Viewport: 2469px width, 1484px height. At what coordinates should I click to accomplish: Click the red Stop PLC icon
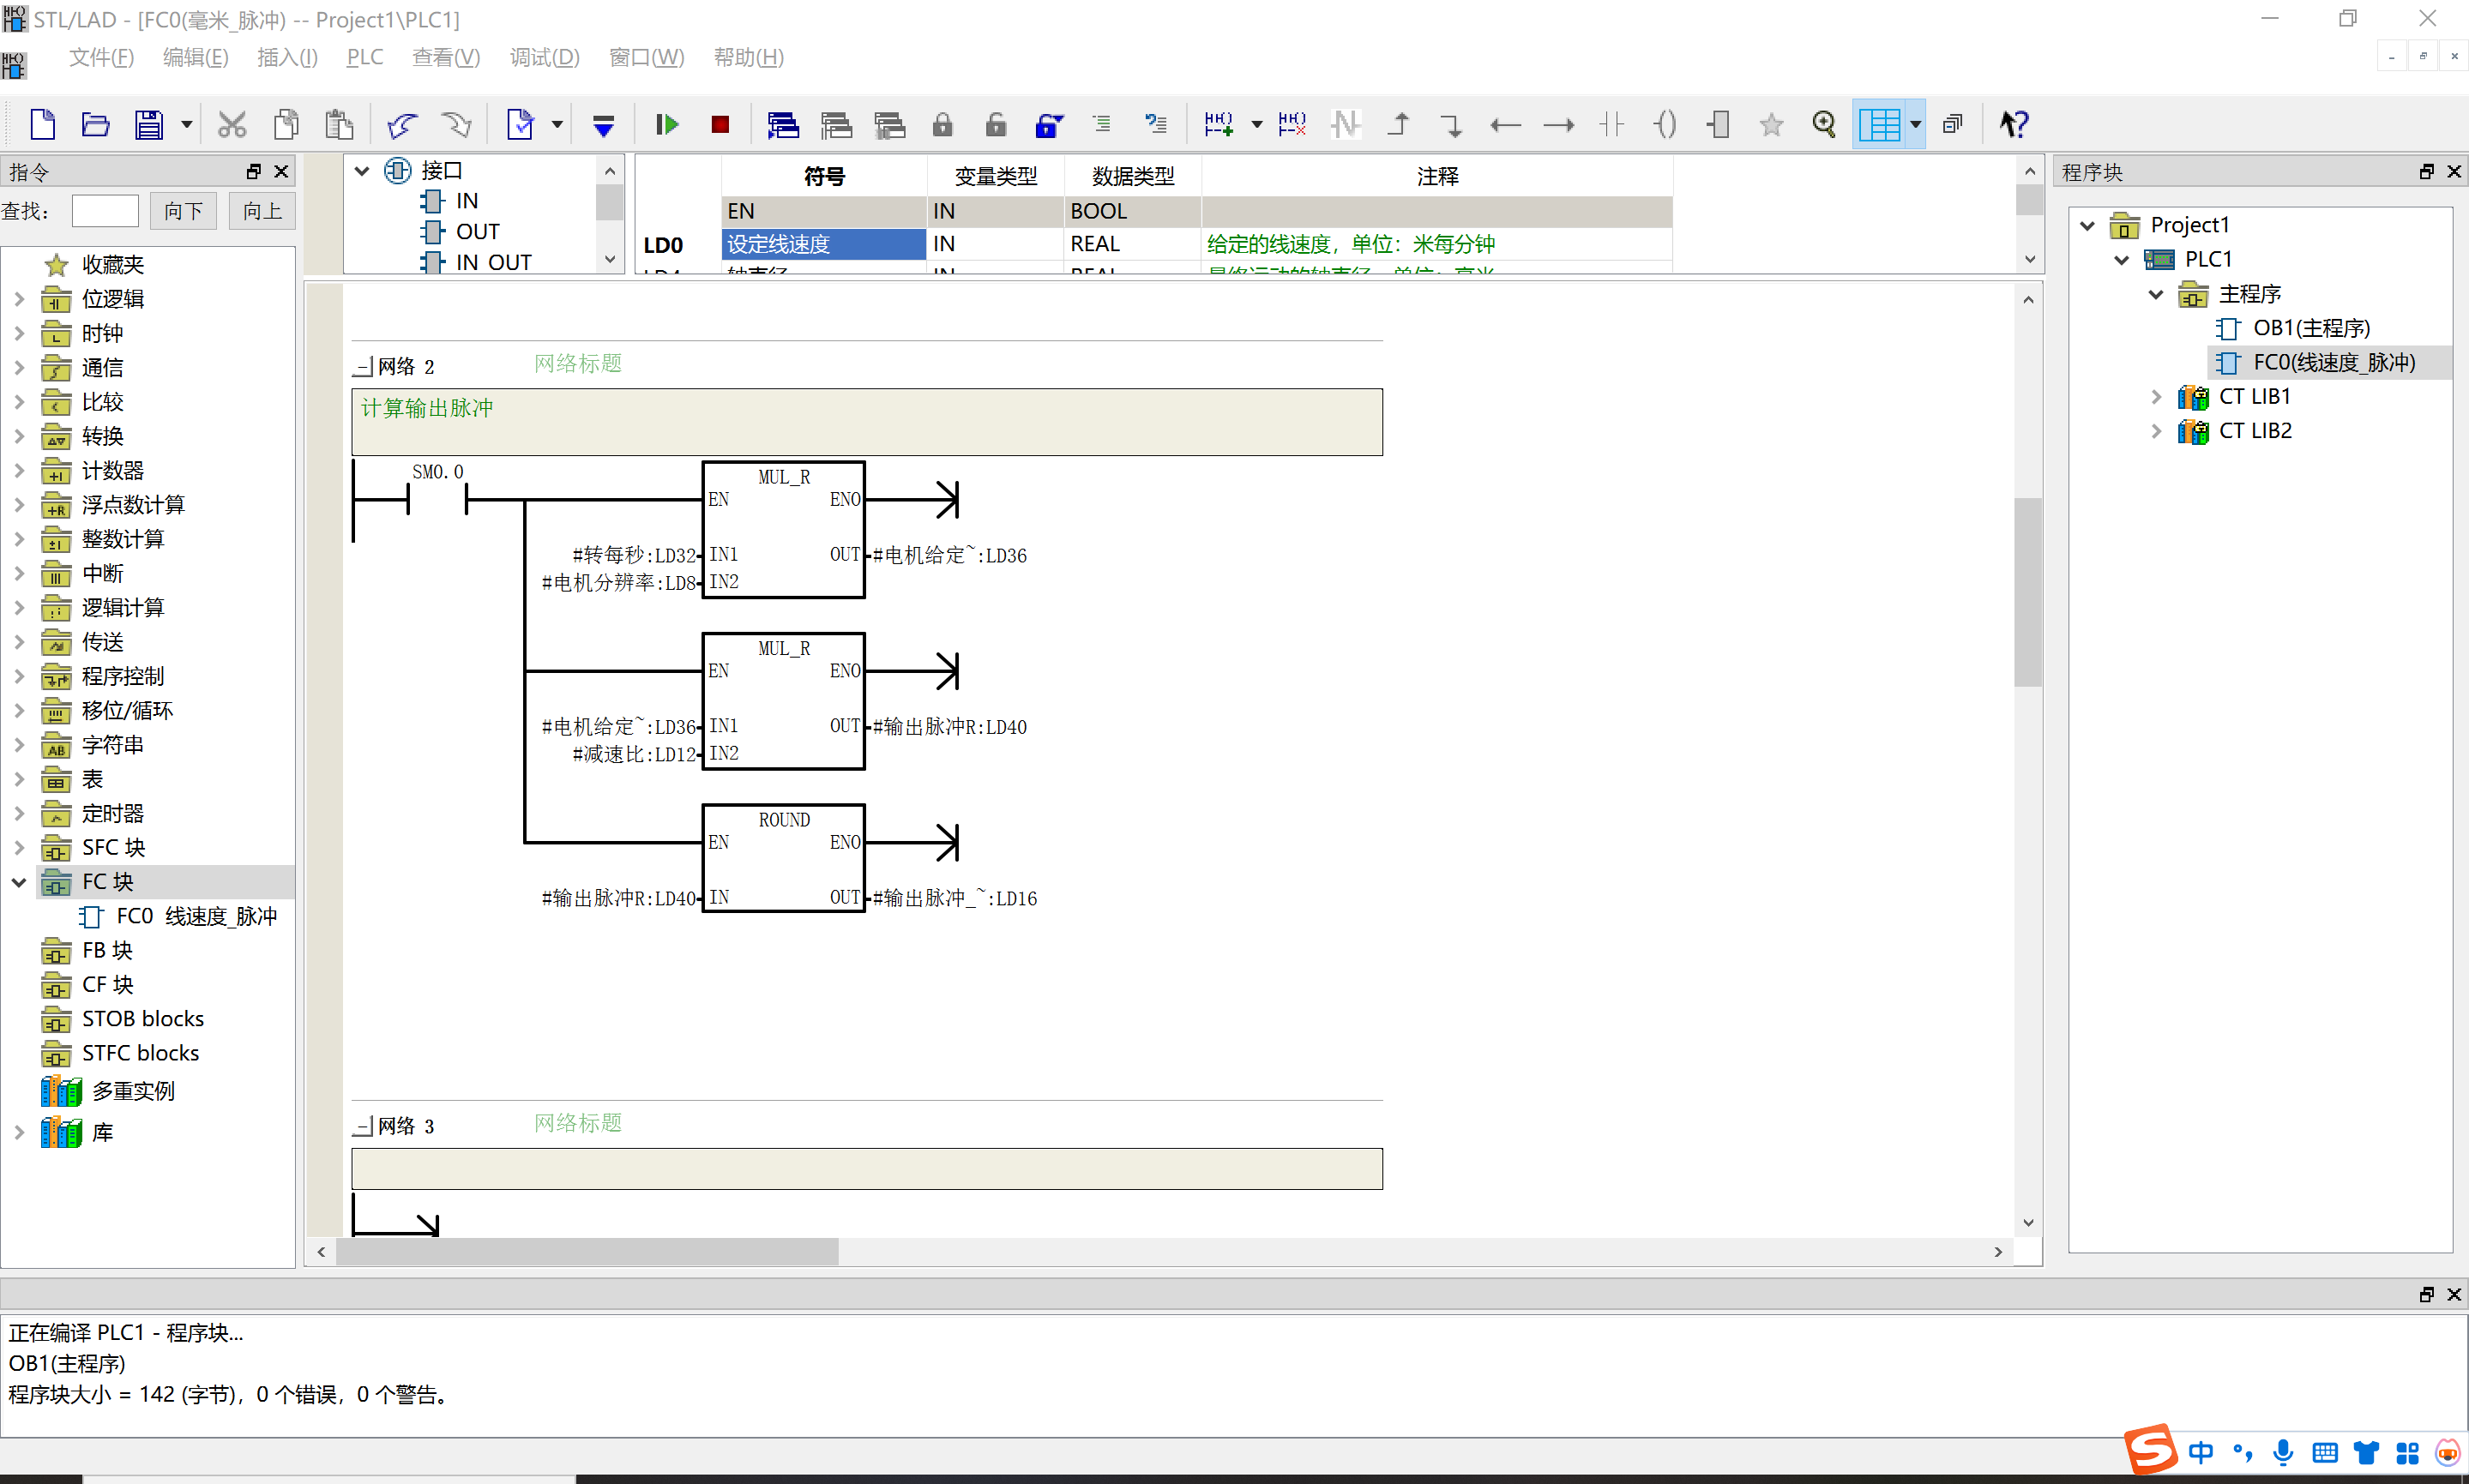[720, 125]
